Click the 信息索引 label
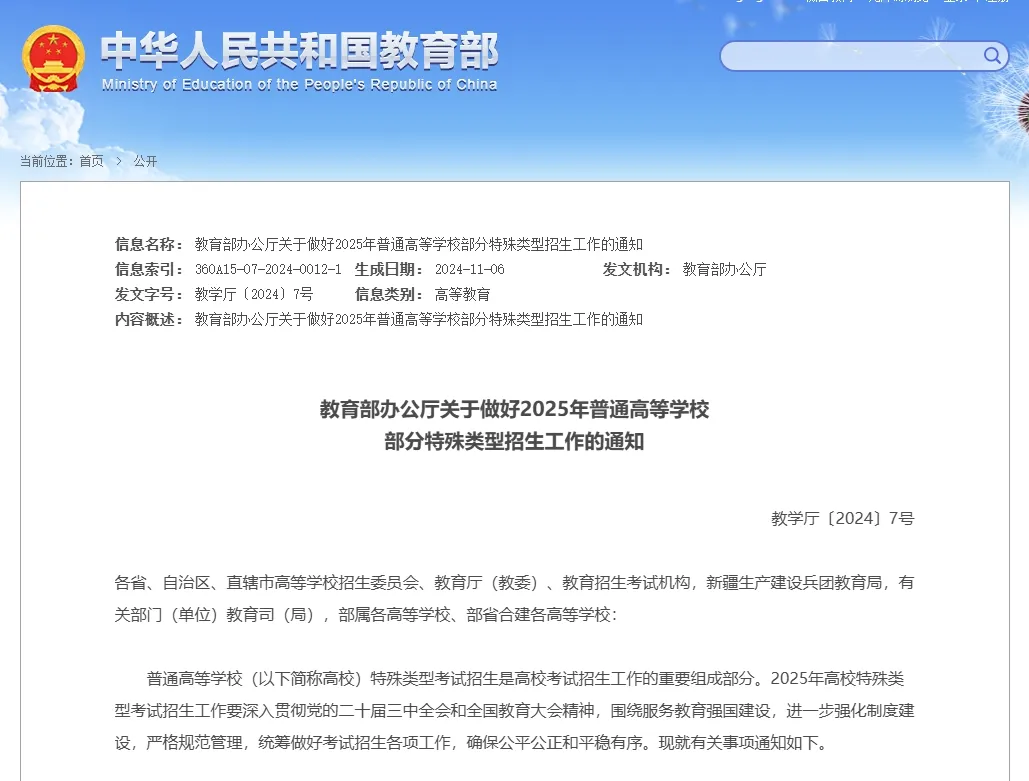The height and width of the screenshot is (781, 1029). point(149,270)
